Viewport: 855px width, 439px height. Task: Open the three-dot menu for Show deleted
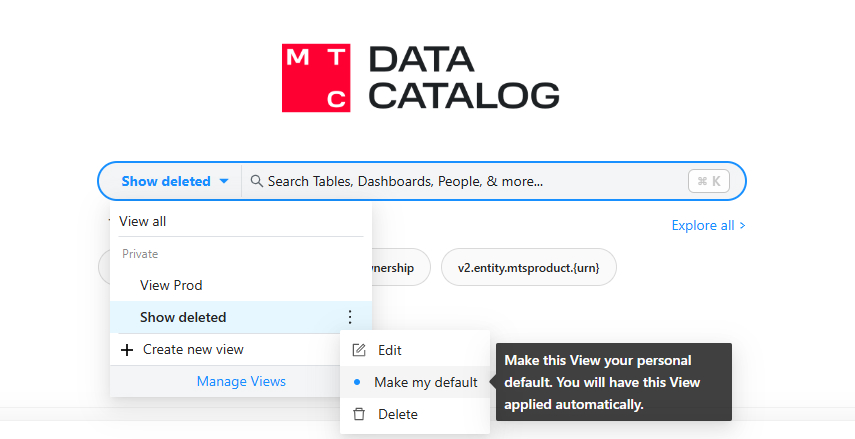tap(349, 317)
